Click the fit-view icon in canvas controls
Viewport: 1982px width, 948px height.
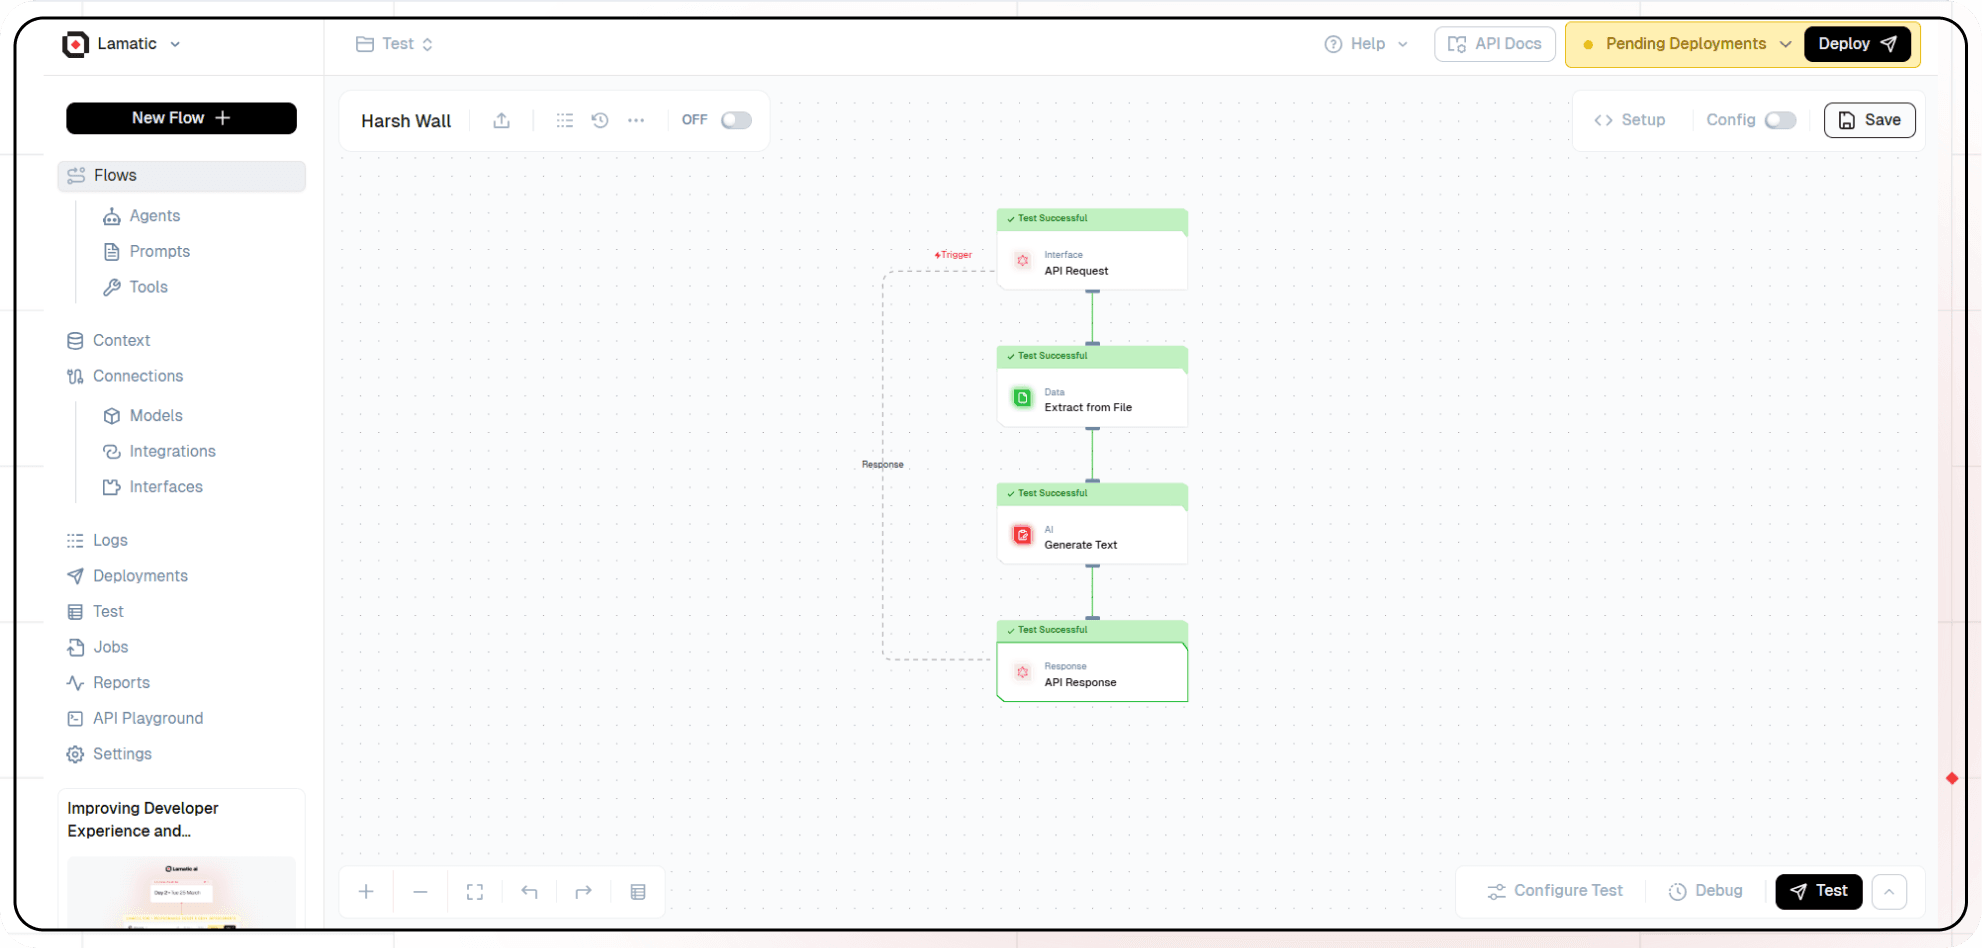pos(475,891)
